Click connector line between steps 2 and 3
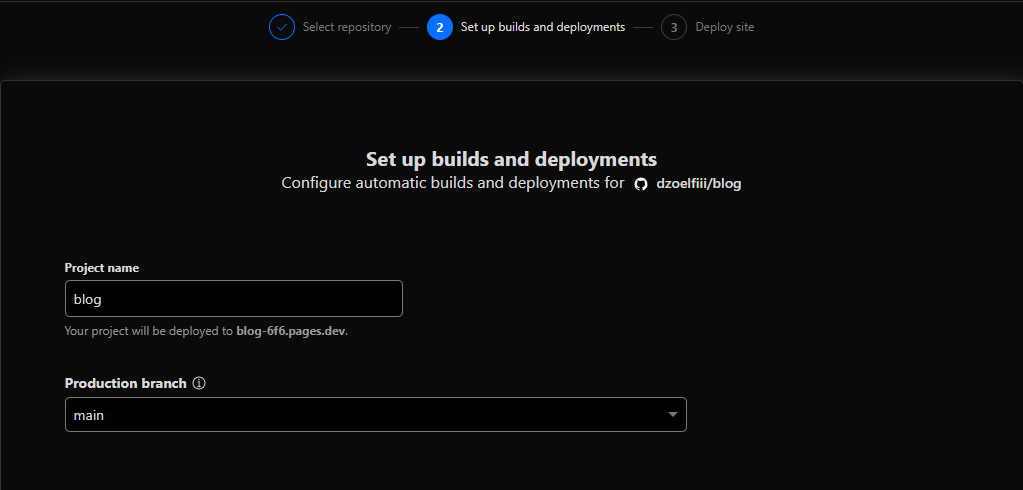Viewport: 1023px width, 490px height. [643, 27]
